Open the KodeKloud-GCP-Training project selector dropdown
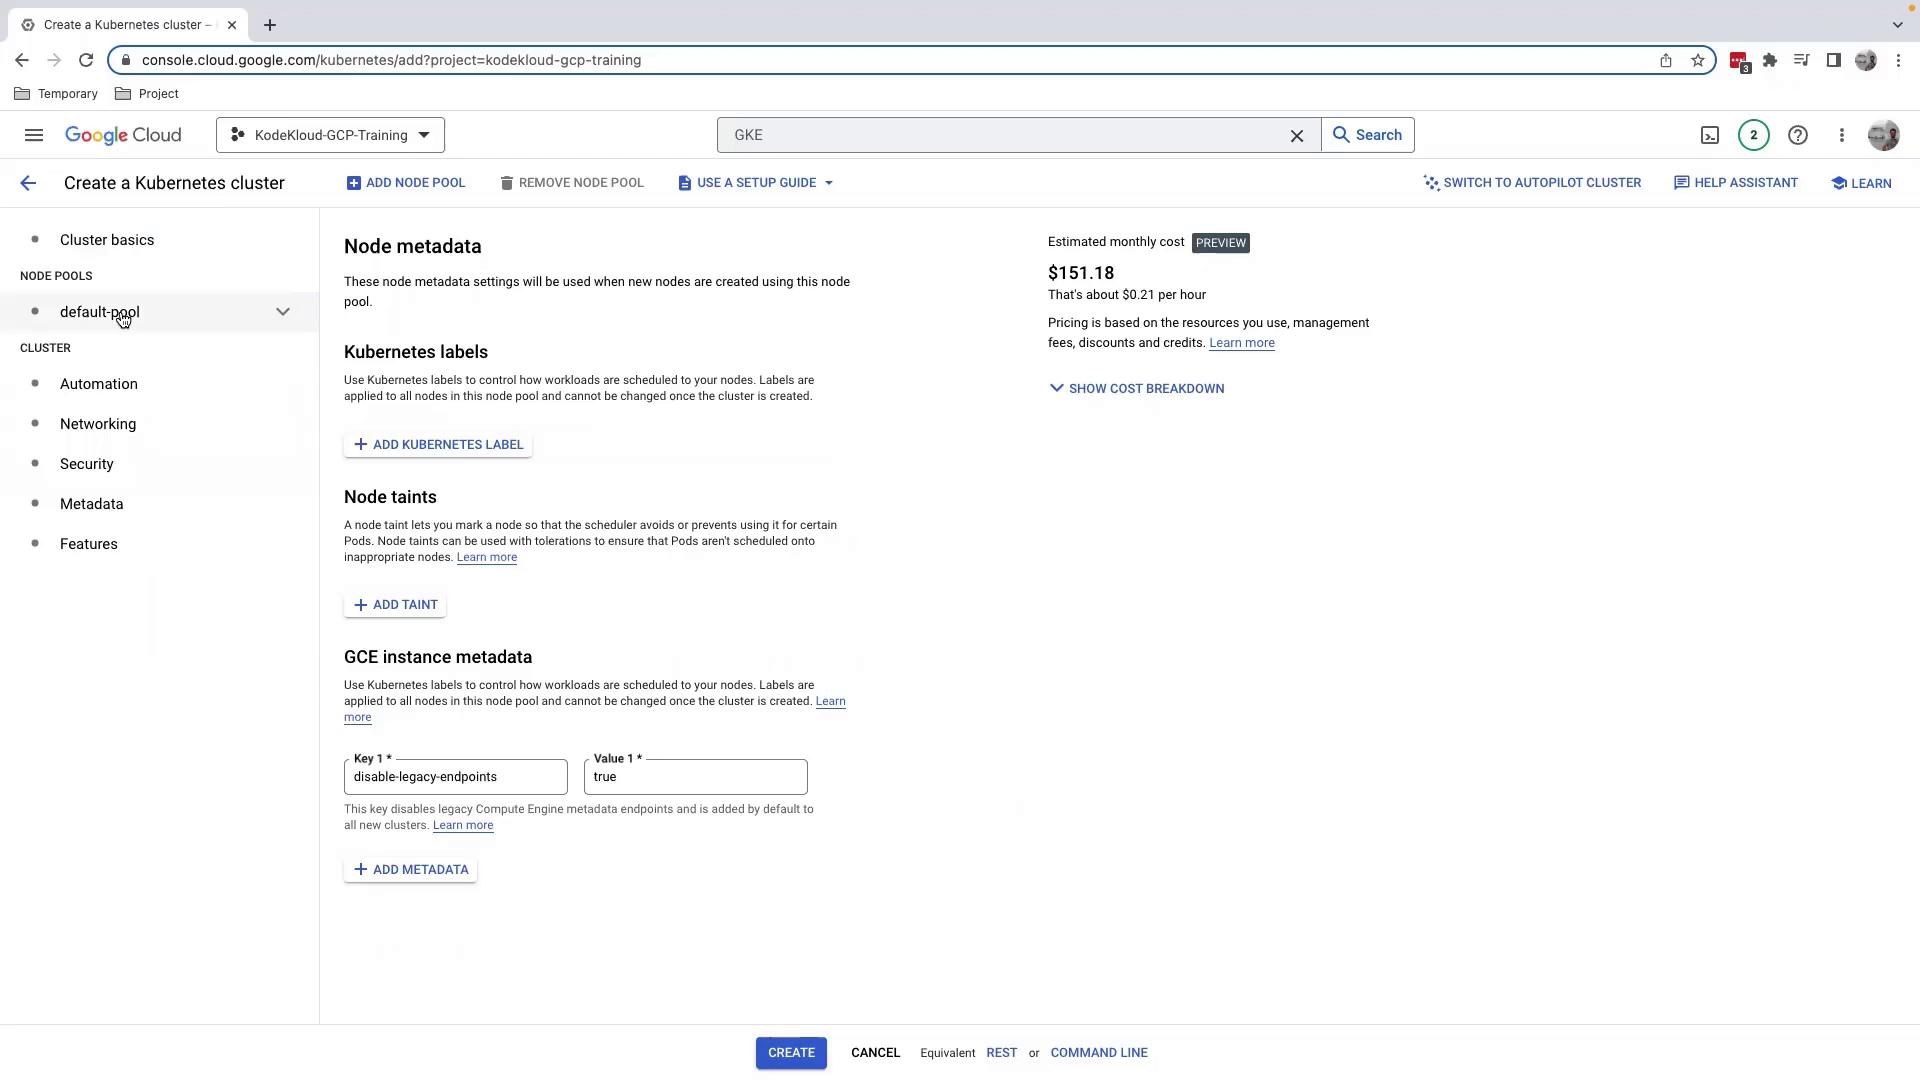Image resolution: width=1920 pixels, height=1080 pixels. [330, 135]
